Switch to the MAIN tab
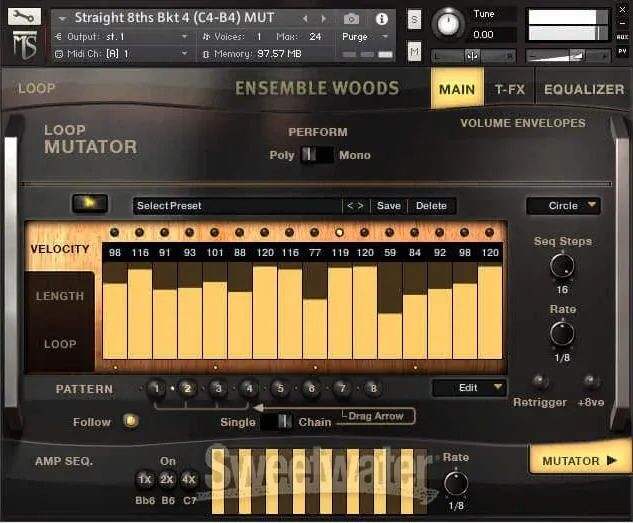 pyautogui.click(x=457, y=89)
